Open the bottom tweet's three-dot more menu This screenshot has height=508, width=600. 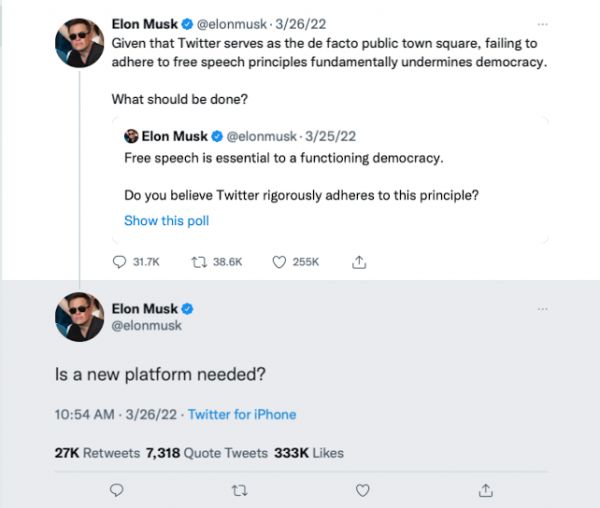tap(542, 309)
